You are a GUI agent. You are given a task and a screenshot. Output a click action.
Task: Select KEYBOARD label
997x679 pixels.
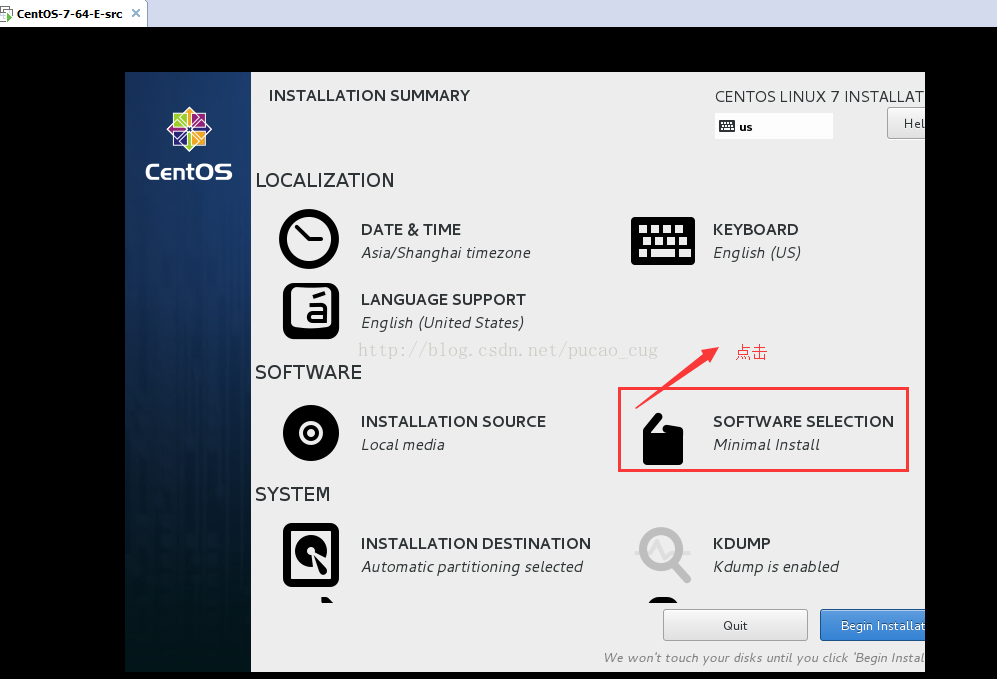[755, 230]
